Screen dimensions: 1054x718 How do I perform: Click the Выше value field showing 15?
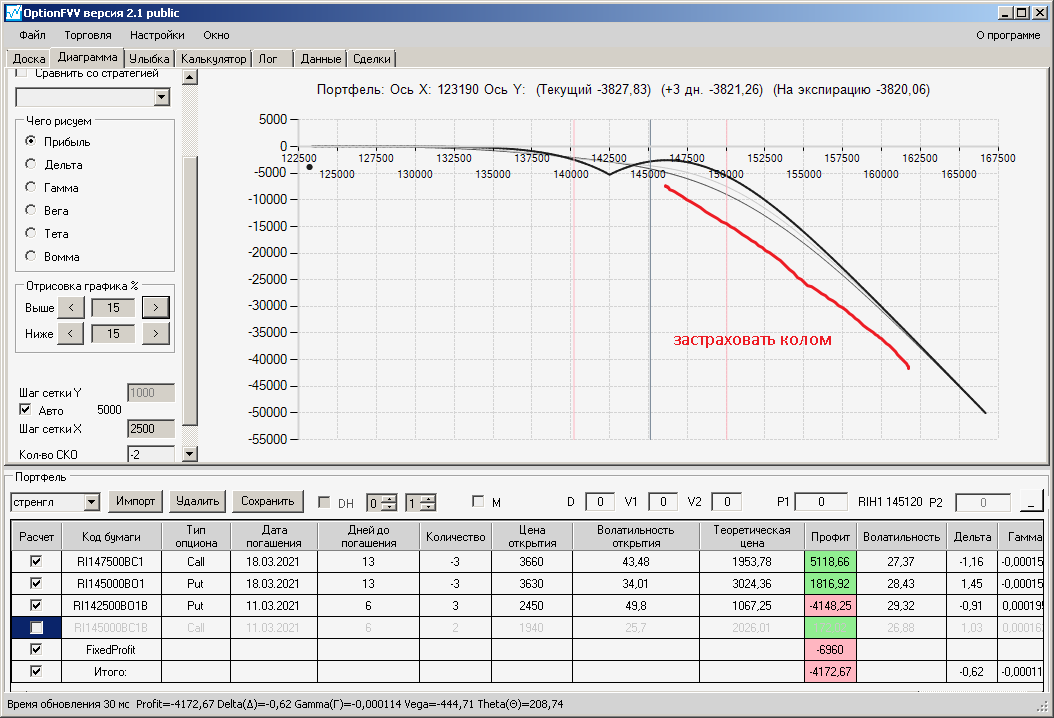(113, 307)
